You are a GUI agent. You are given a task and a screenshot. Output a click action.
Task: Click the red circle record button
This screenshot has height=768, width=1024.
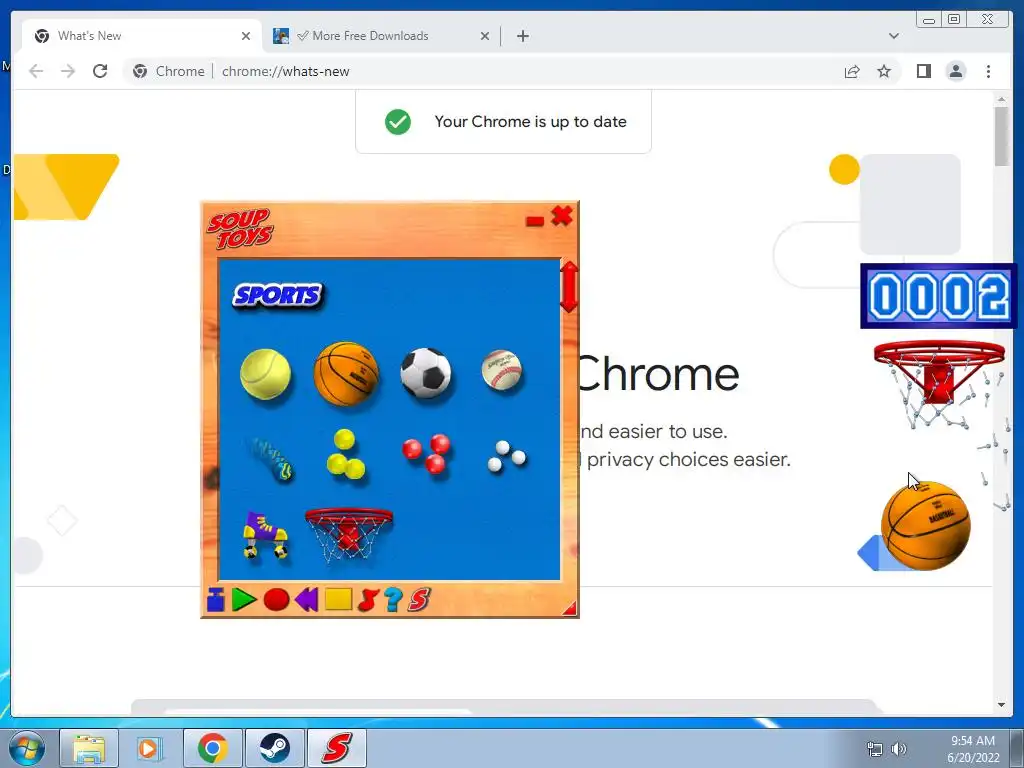pyautogui.click(x=276, y=599)
